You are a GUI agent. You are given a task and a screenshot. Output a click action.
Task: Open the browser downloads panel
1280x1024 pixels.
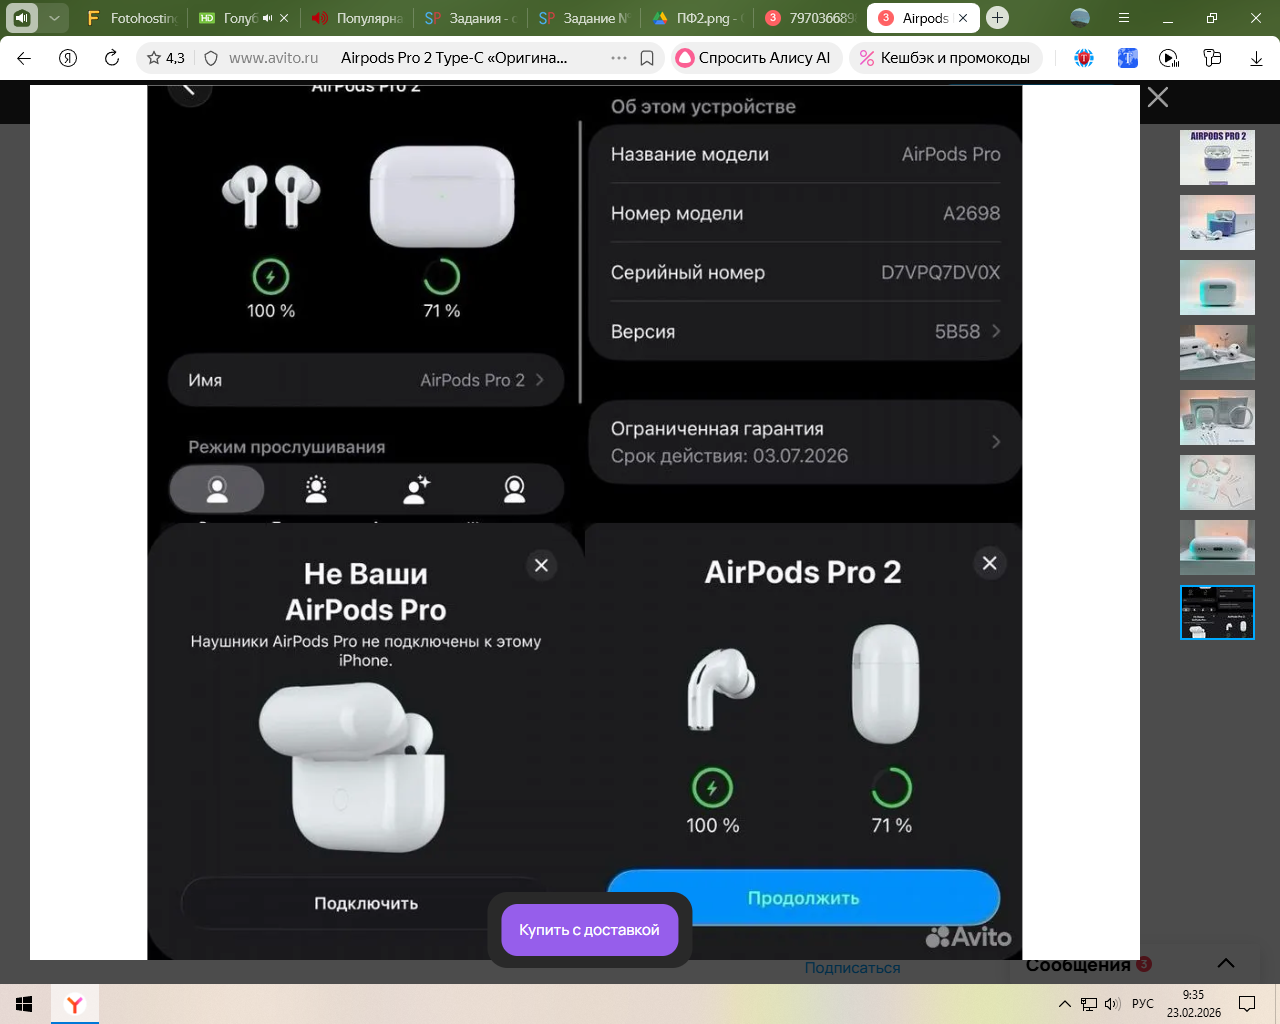[1256, 58]
